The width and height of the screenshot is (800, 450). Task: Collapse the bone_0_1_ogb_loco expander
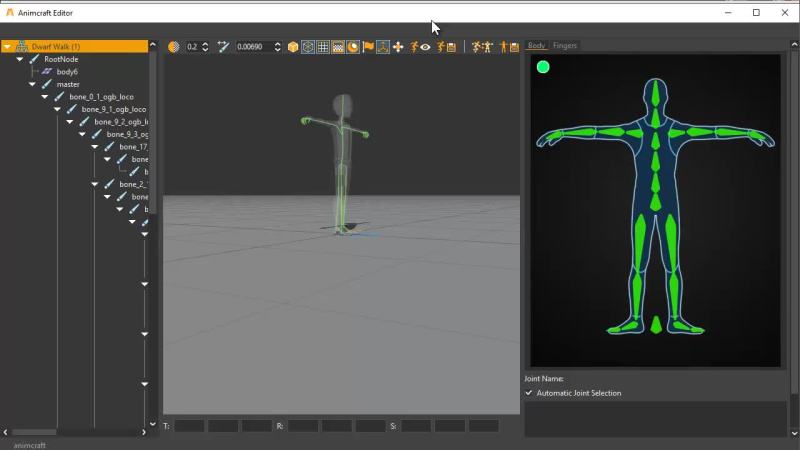[x=45, y=96]
